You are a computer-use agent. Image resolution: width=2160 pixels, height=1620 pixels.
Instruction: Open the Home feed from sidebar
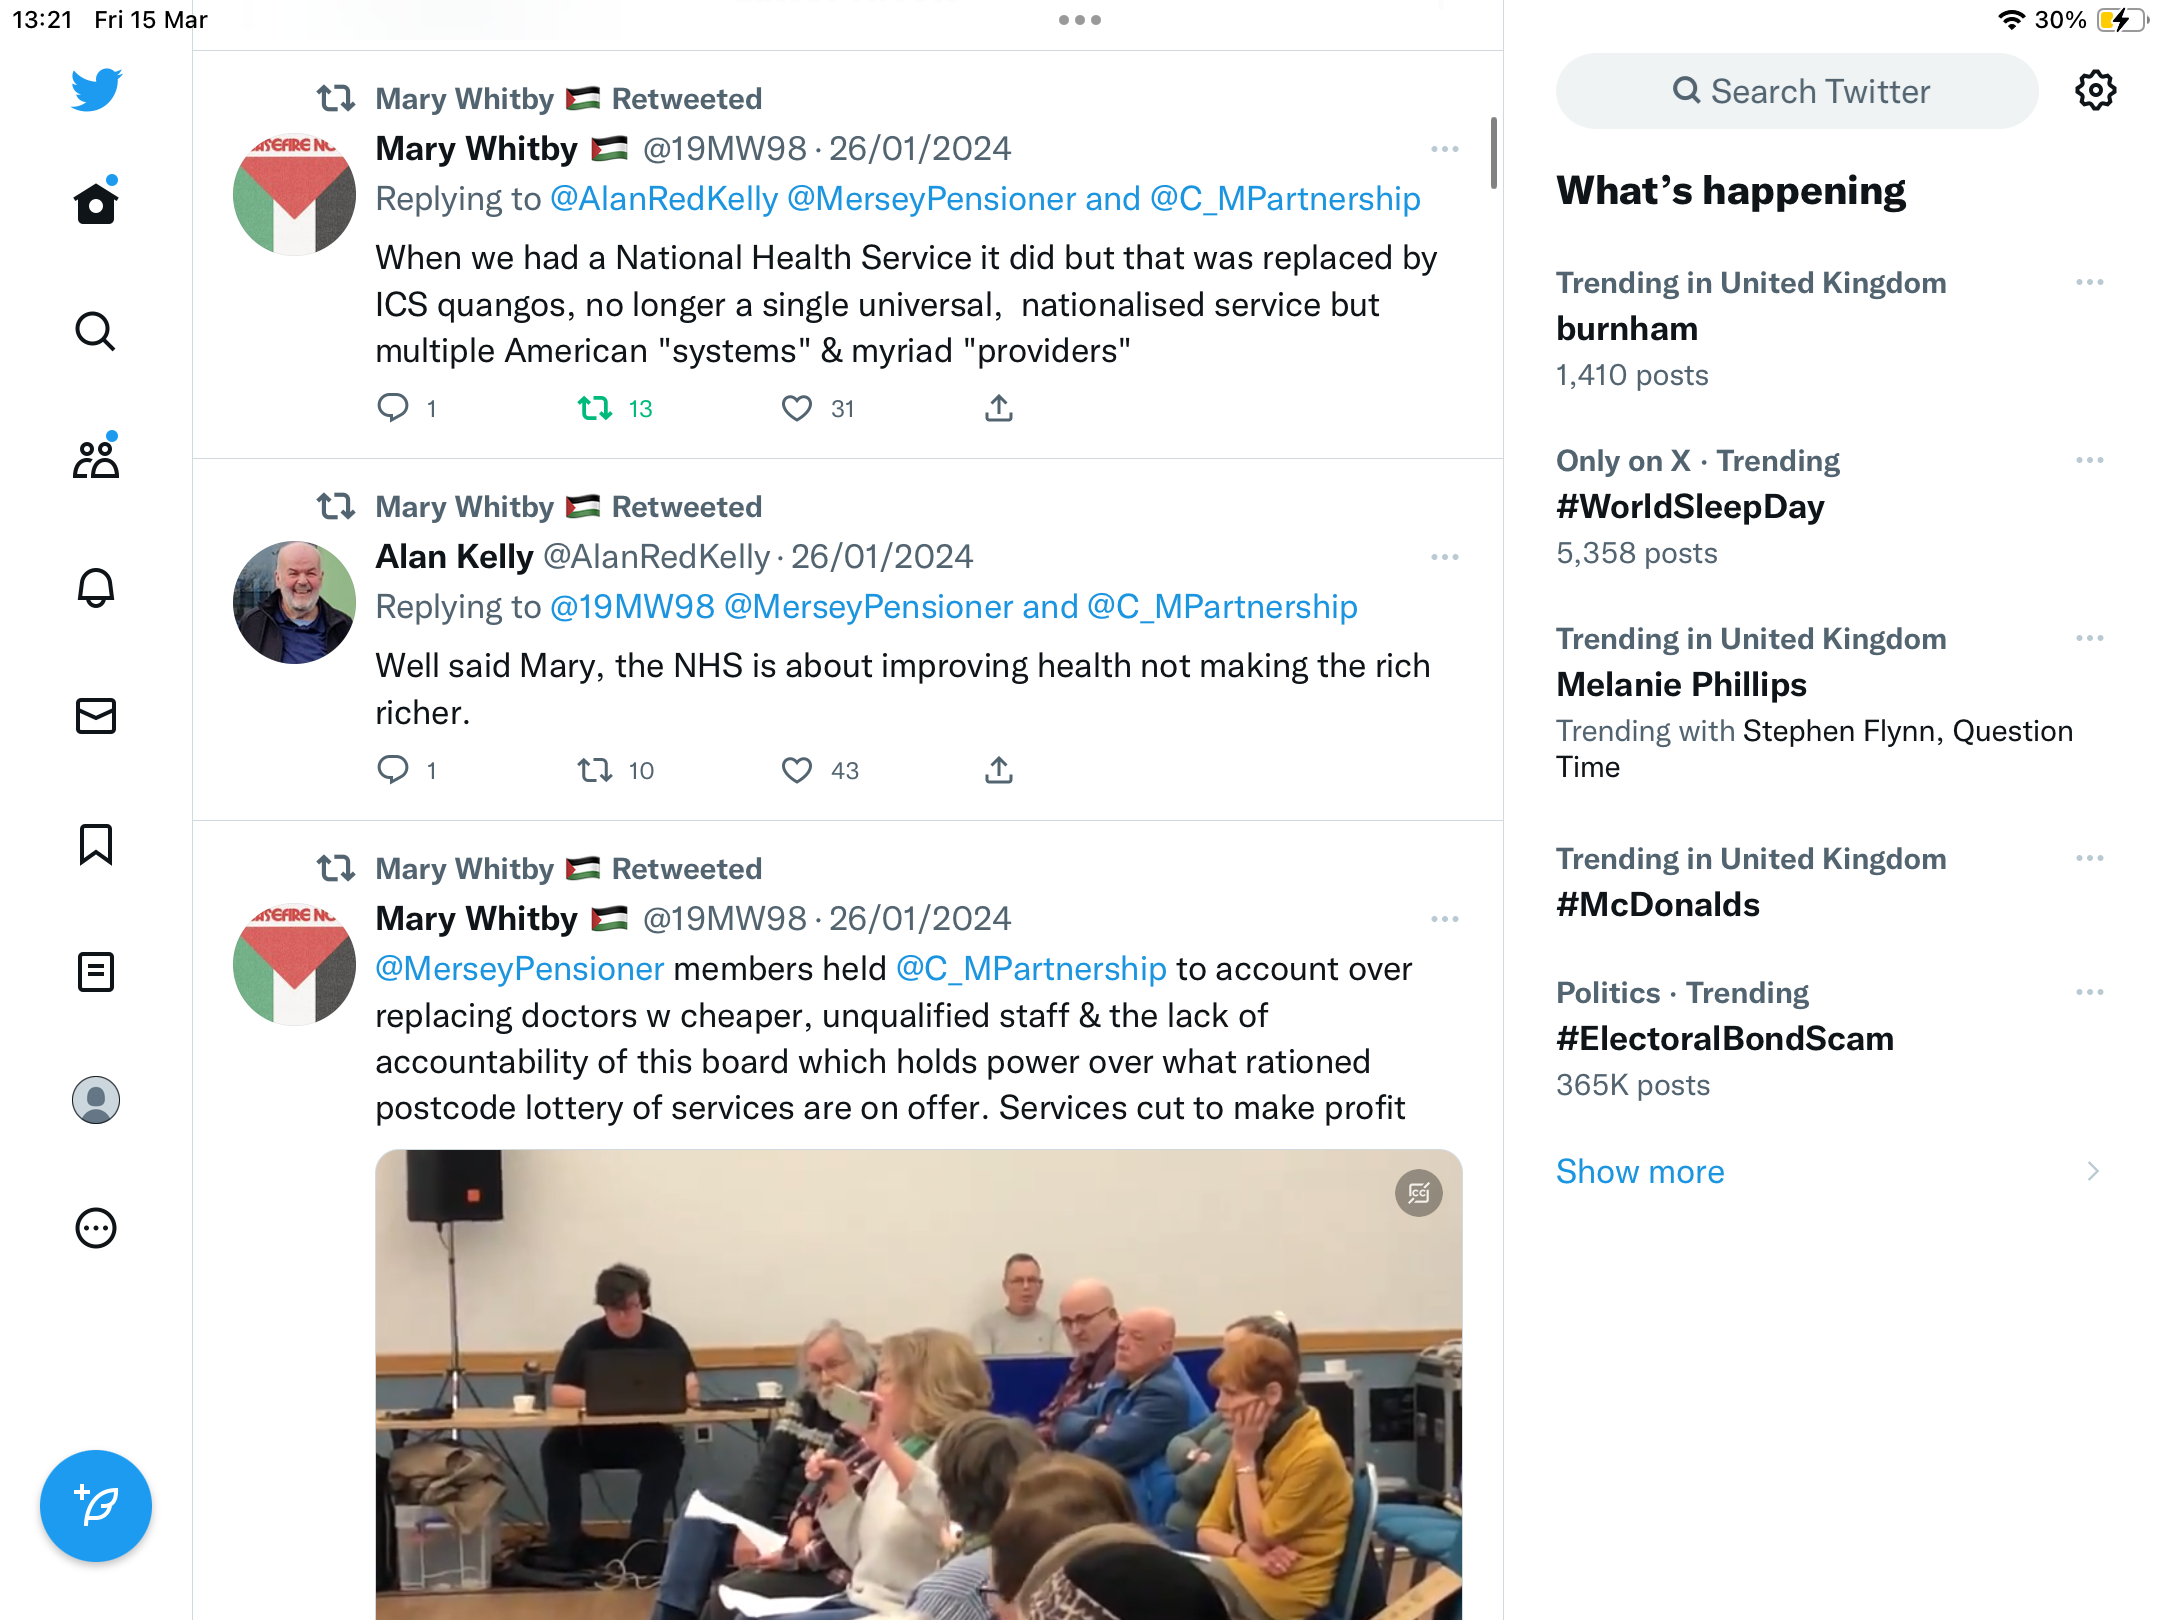[96, 203]
